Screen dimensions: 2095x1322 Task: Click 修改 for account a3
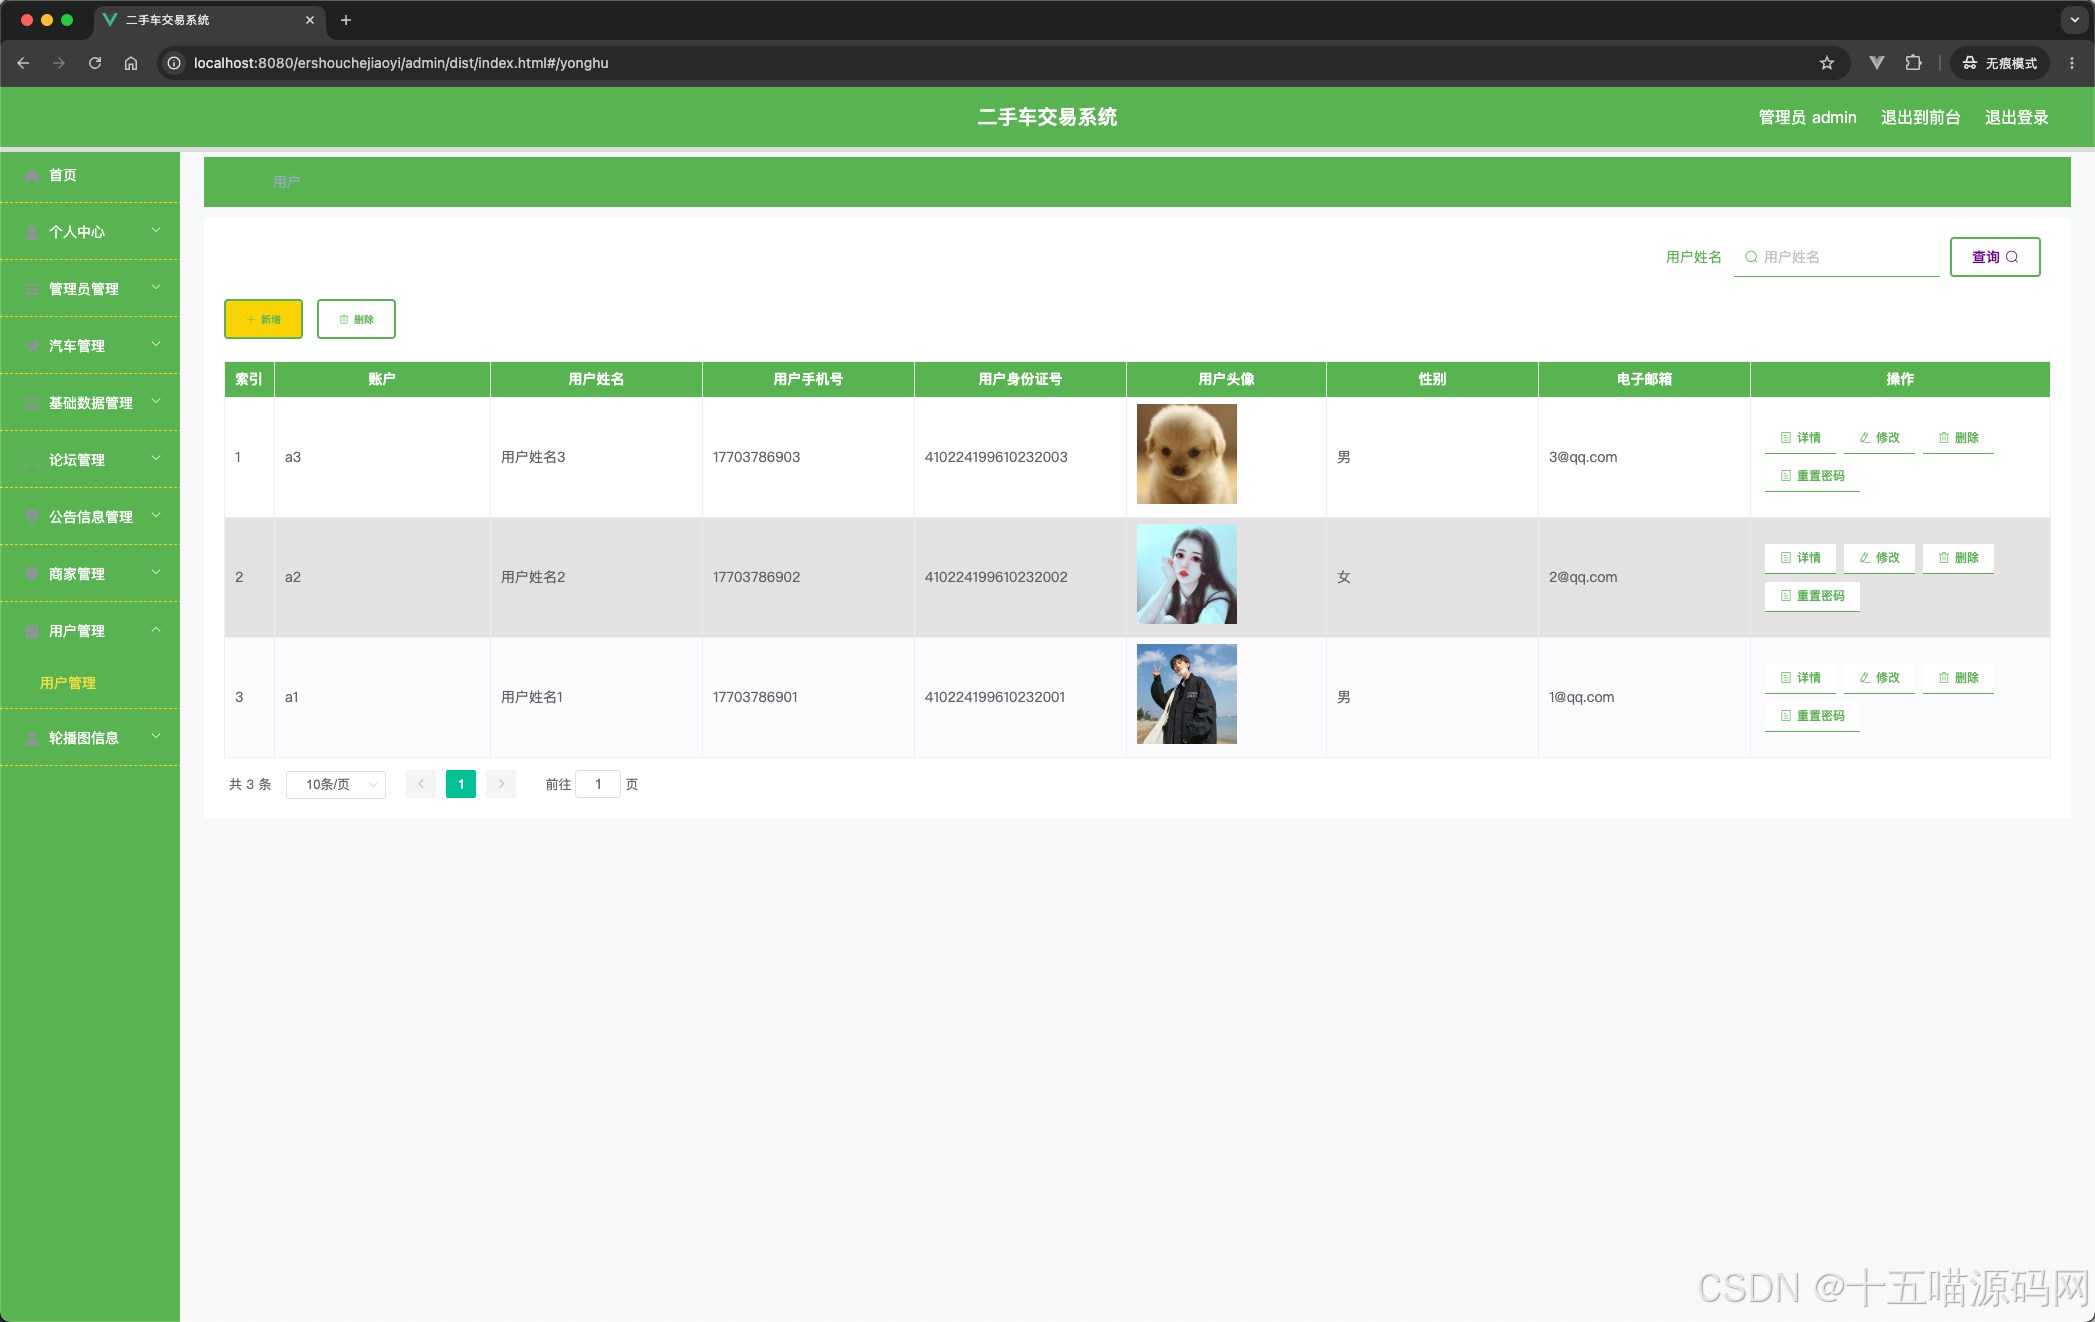[1879, 438]
